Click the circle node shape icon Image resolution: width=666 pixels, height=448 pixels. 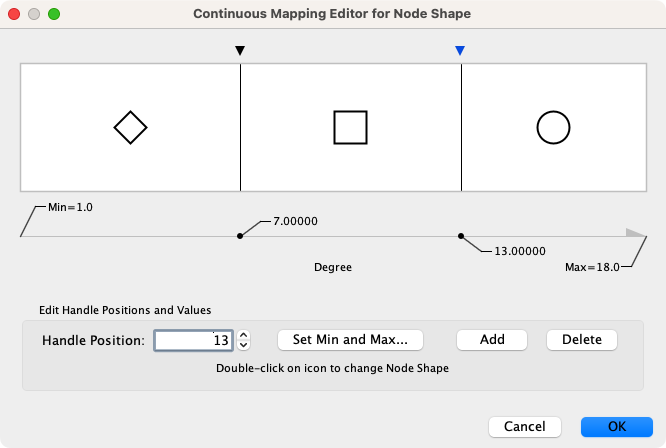click(x=553, y=127)
